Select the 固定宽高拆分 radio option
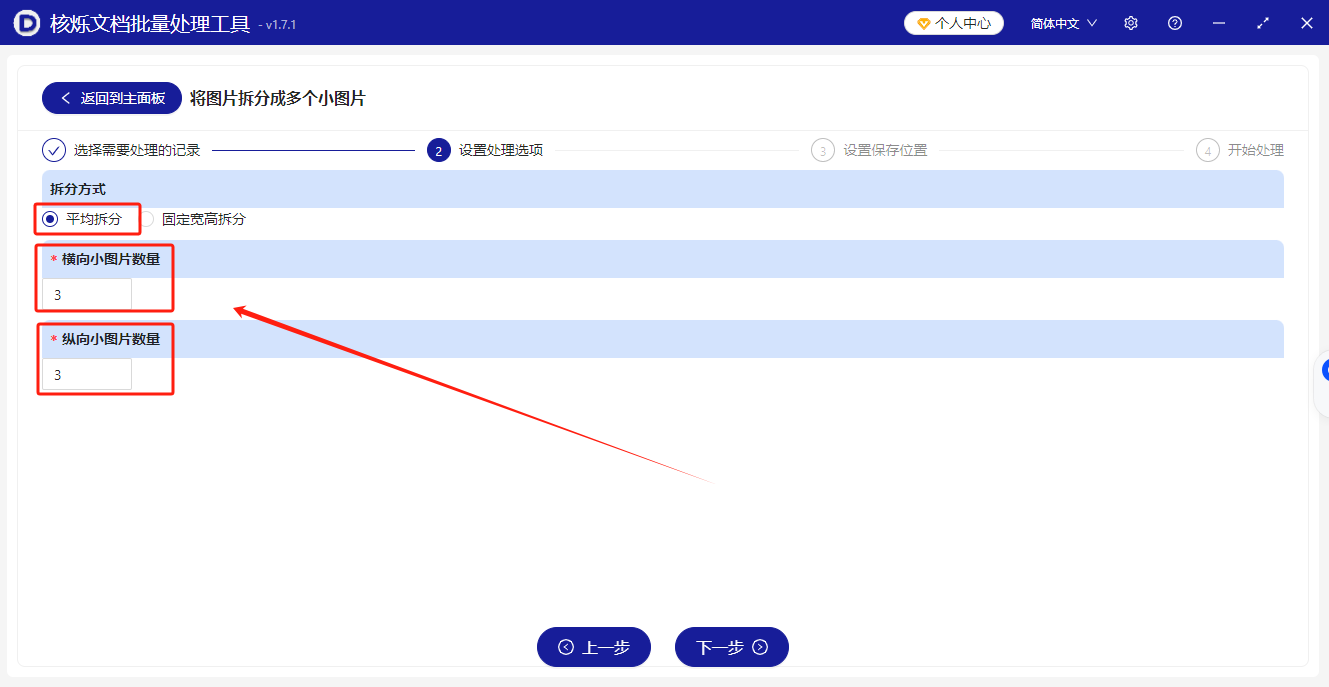This screenshot has height=687, width=1329. point(148,219)
